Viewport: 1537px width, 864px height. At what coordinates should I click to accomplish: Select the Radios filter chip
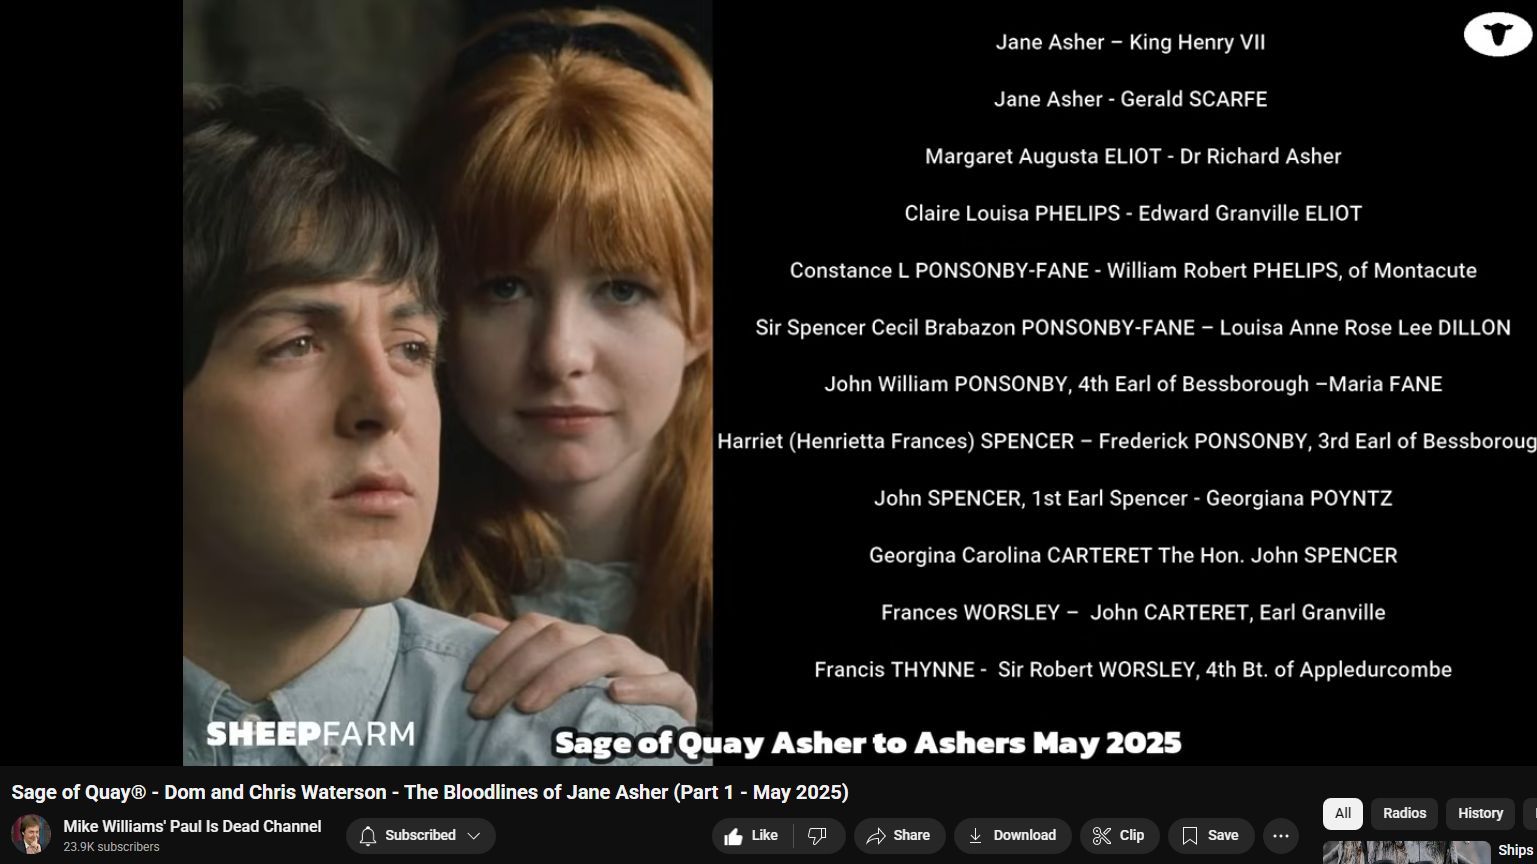click(1404, 814)
